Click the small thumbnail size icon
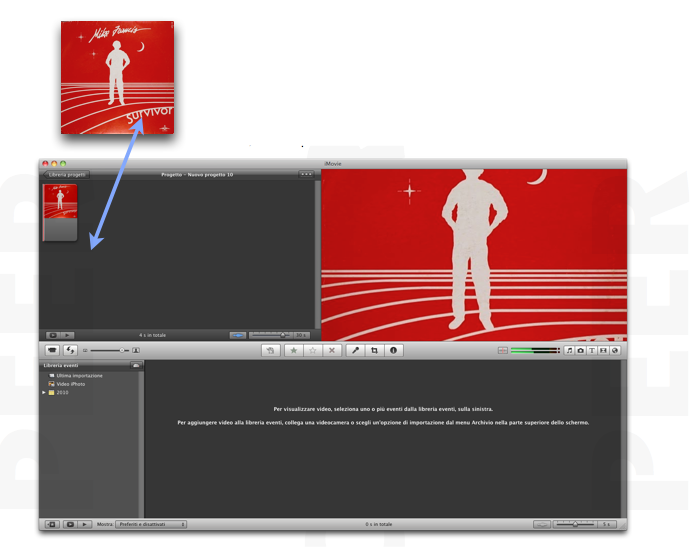690x547 pixels. click(85, 351)
